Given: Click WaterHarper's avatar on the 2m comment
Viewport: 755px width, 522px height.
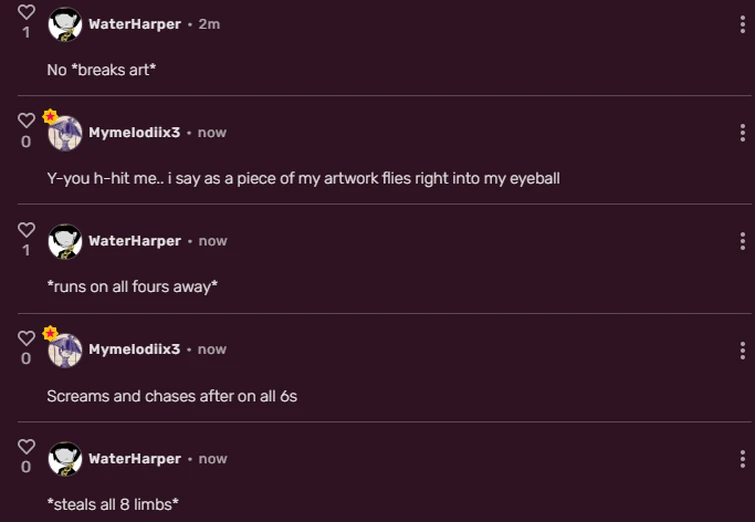Looking at the screenshot, I should (65, 24).
